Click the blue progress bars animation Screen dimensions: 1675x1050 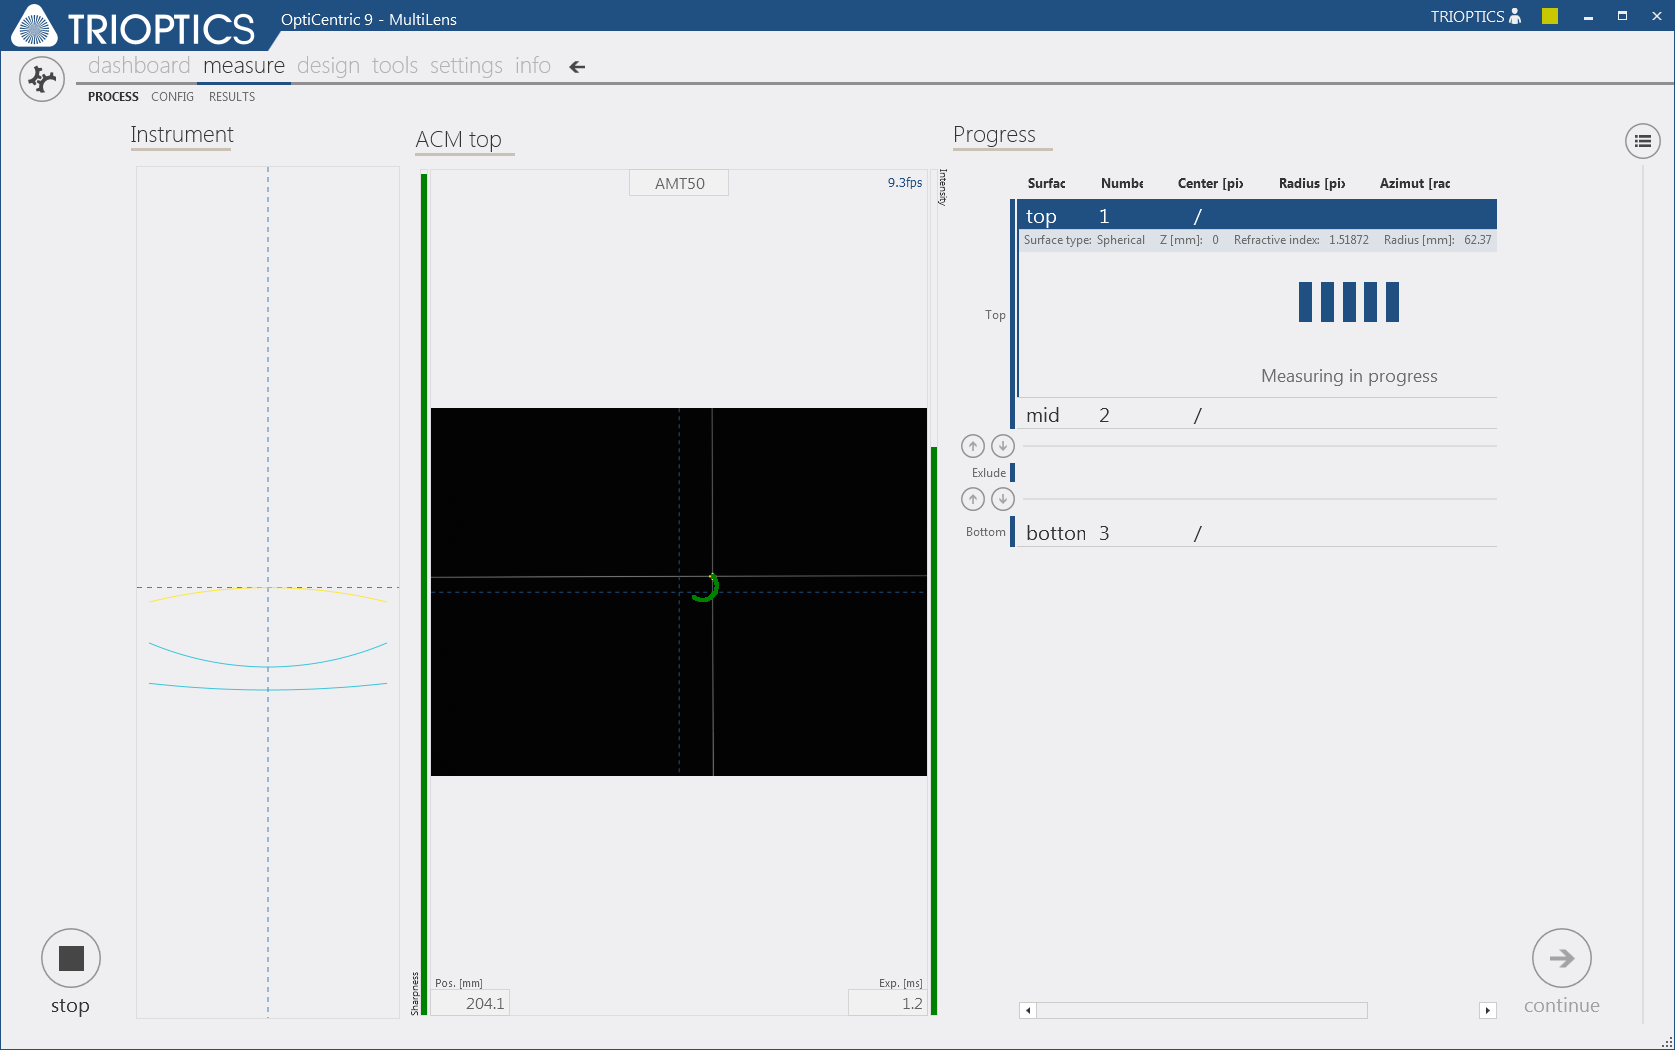click(x=1349, y=302)
